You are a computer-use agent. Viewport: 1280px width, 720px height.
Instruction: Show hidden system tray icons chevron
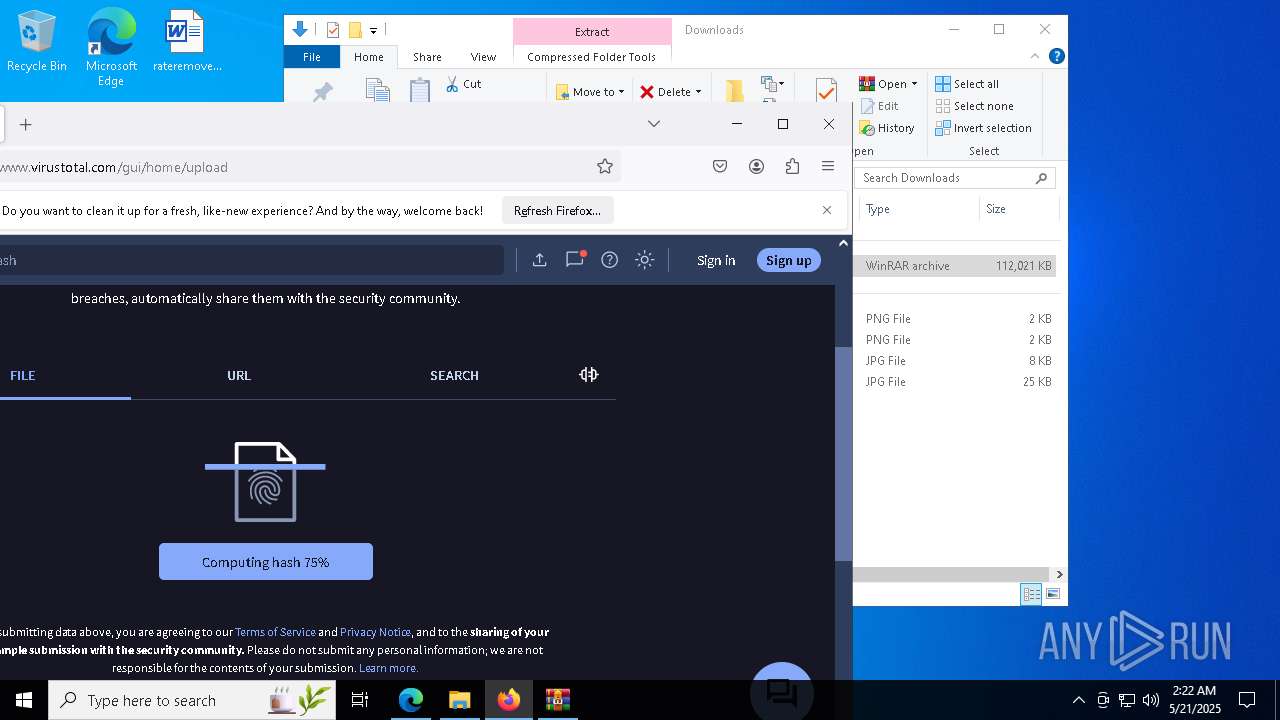(1078, 700)
